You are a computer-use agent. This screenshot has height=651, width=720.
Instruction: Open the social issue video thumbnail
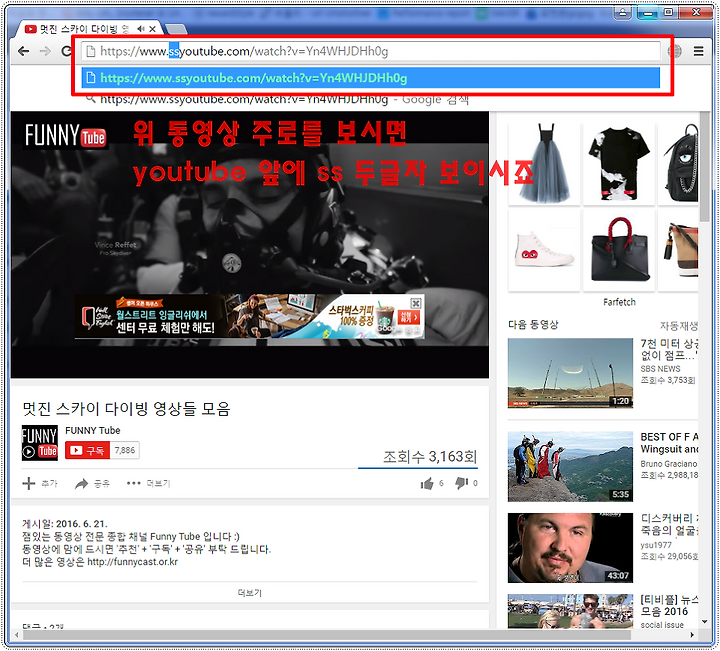[570, 611]
